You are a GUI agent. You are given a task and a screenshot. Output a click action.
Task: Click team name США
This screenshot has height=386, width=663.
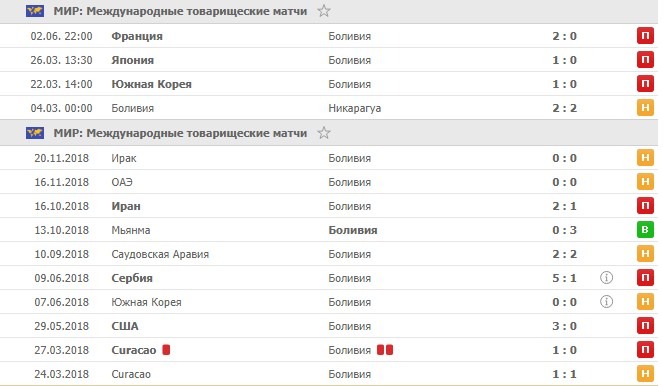coord(125,326)
